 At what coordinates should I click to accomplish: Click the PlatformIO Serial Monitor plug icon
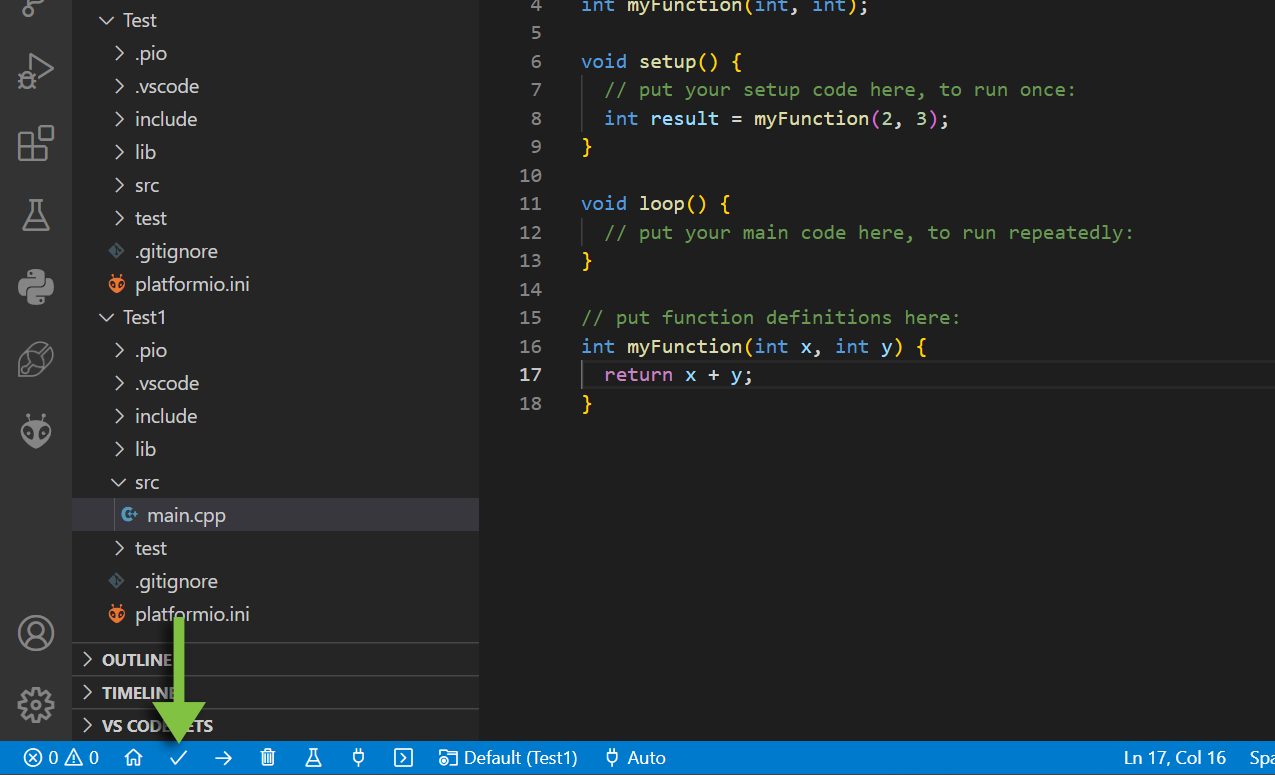tap(358, 758)
